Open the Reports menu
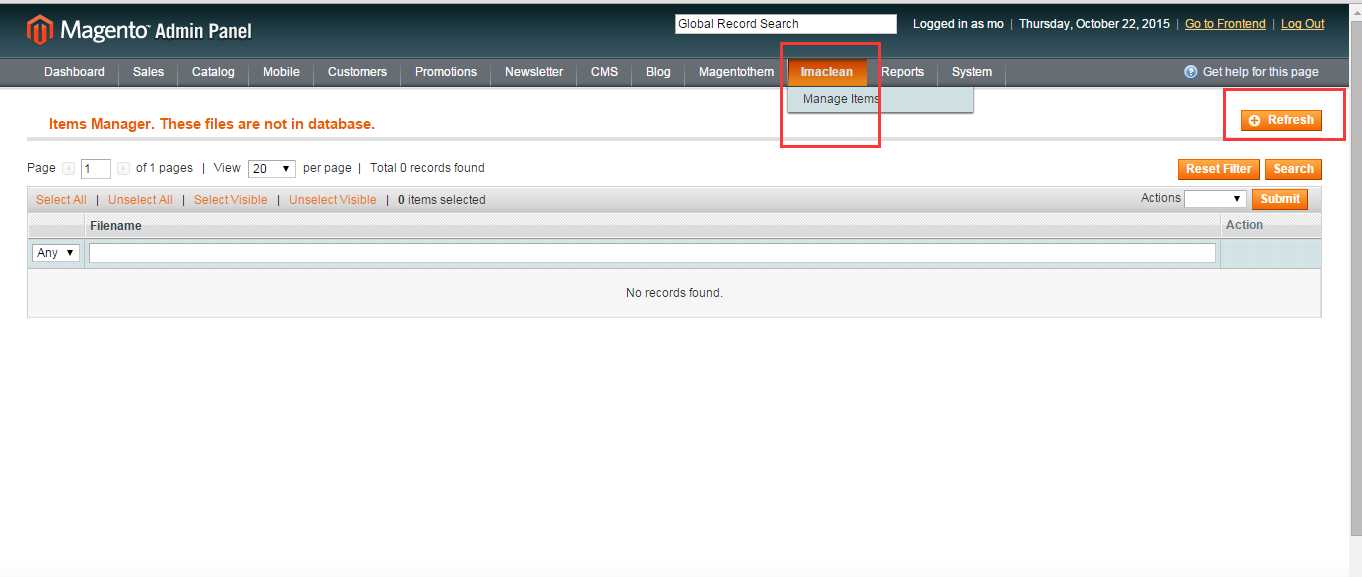 tap(902, 72)
